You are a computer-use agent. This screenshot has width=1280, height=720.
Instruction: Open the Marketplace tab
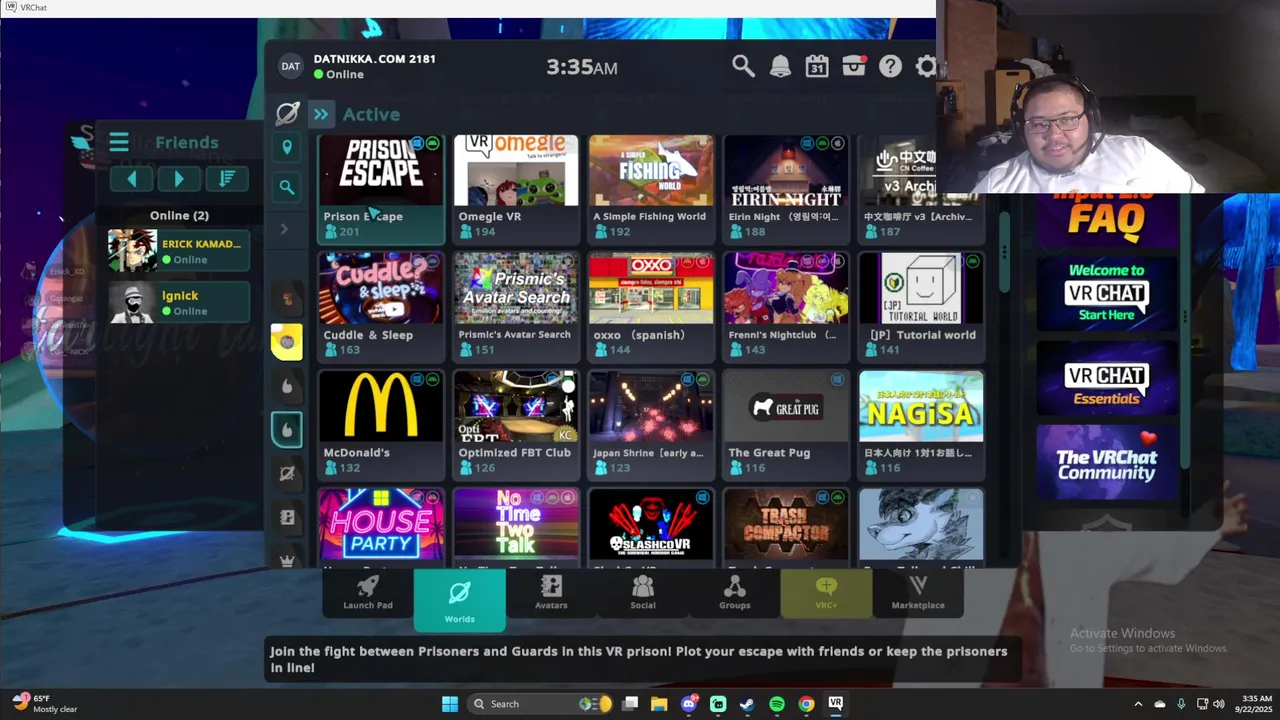point(918,593)
